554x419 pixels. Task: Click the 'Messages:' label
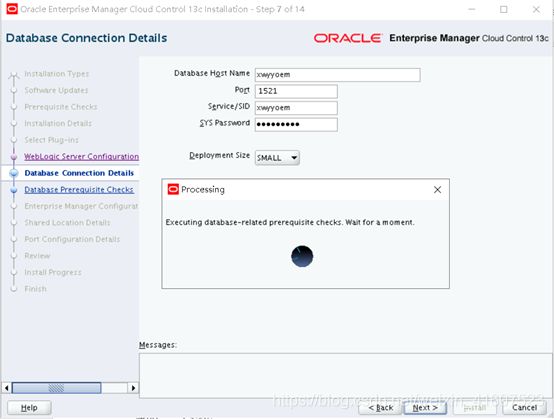(x=158, y=345)
